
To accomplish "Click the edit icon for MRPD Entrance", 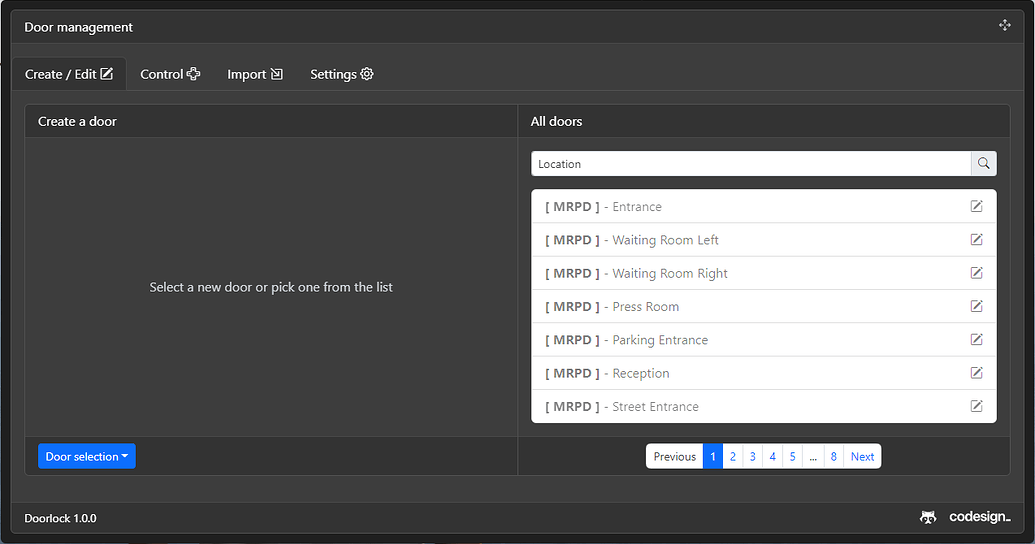I will click(976, 207).
